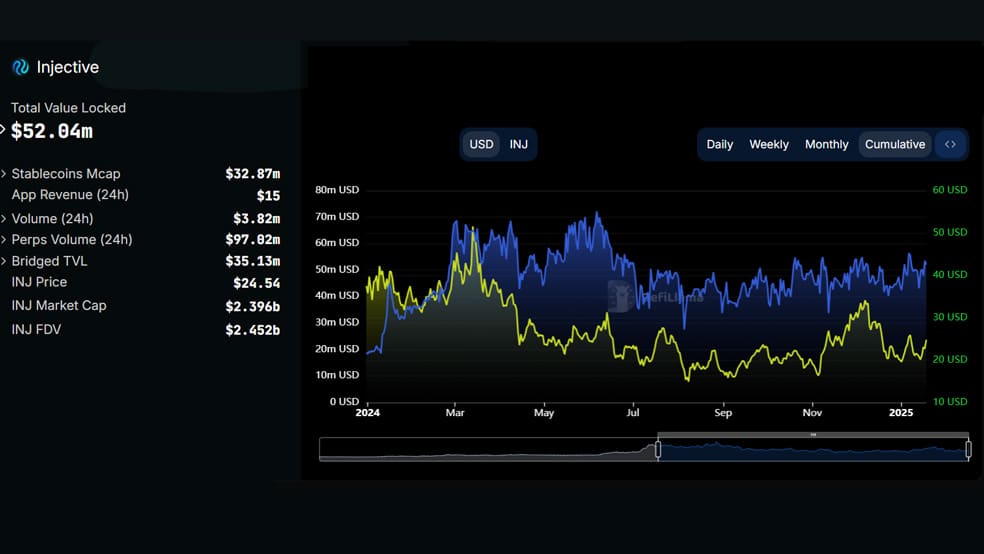Viewport: 984px width, 554px height.
Task: Click the unselected gray region of range navigator
Action: (x=488, y=449)
